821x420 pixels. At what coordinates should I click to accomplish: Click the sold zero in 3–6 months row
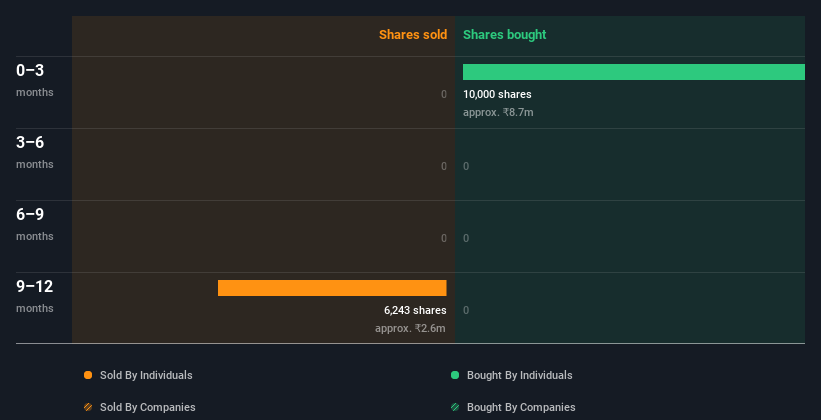coord(444,166)
